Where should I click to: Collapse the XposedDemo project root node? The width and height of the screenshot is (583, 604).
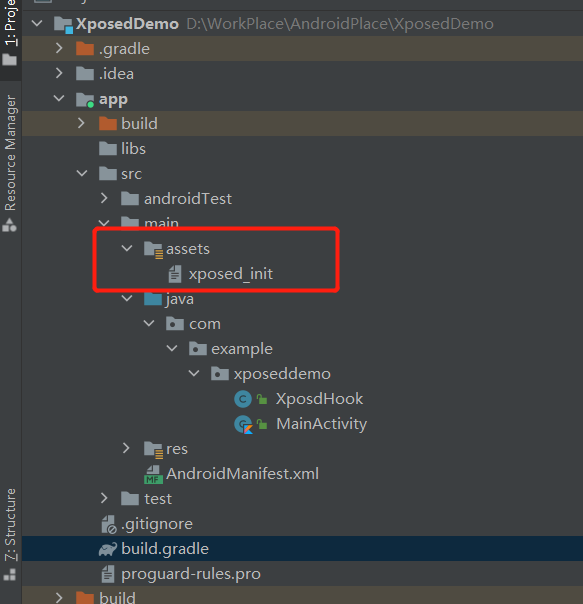[x=37, y=23]
